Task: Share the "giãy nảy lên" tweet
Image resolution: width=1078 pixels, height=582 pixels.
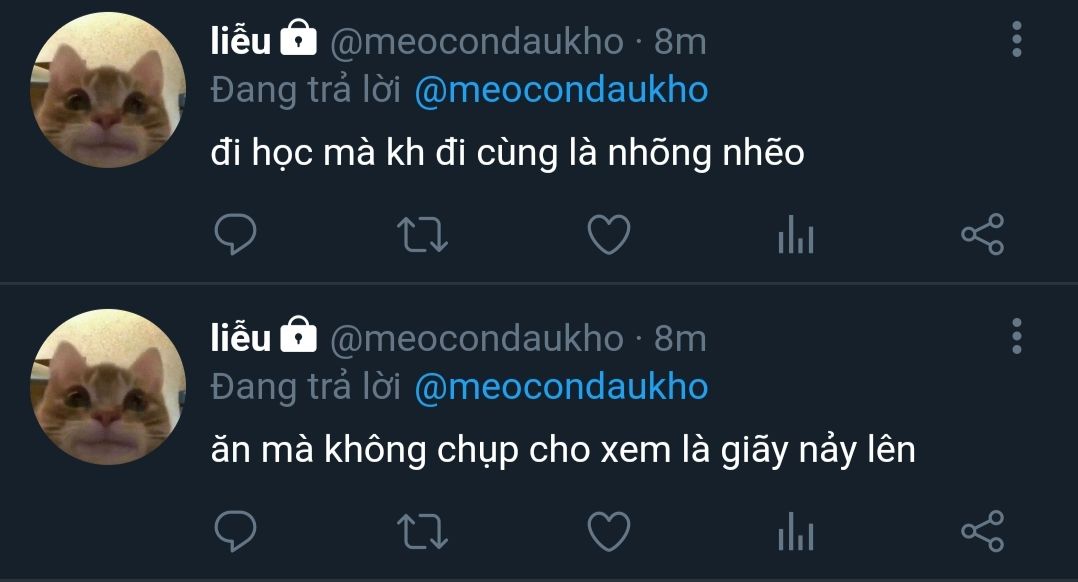Action: (x=982, y=531)
